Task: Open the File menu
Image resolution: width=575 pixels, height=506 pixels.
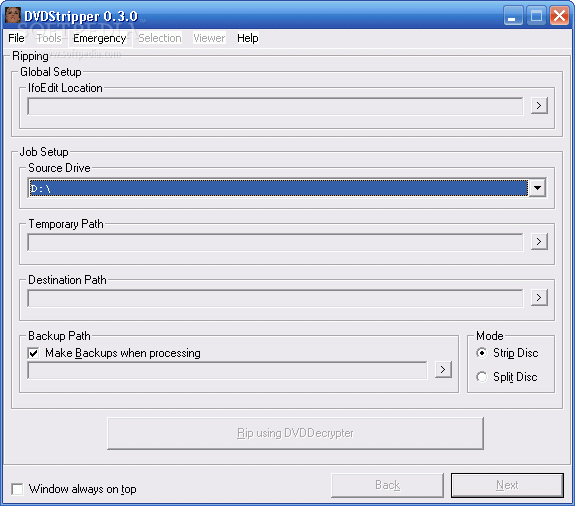Action: [16, 38]
